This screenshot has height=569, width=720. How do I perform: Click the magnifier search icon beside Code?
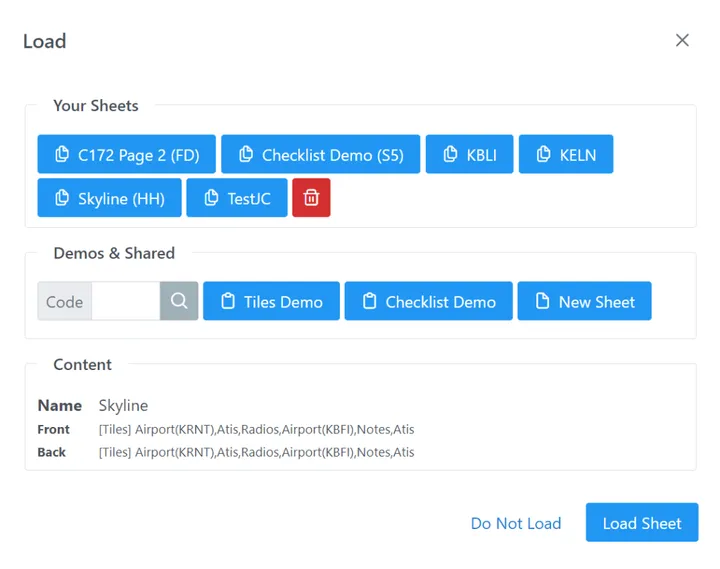179,301
